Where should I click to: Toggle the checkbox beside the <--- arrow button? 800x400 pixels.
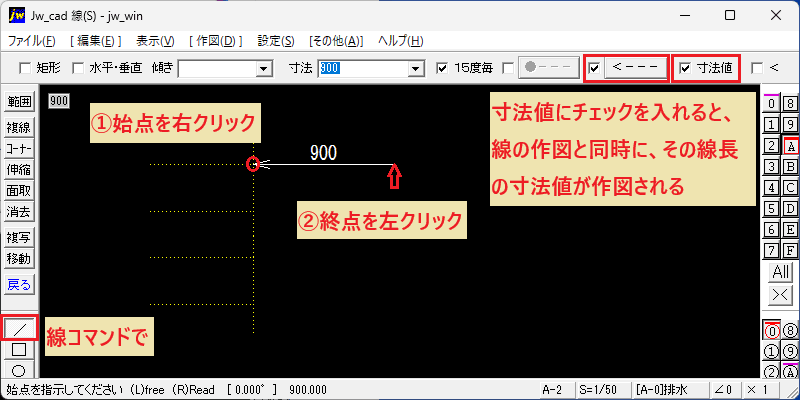click(x=594, y=68)
